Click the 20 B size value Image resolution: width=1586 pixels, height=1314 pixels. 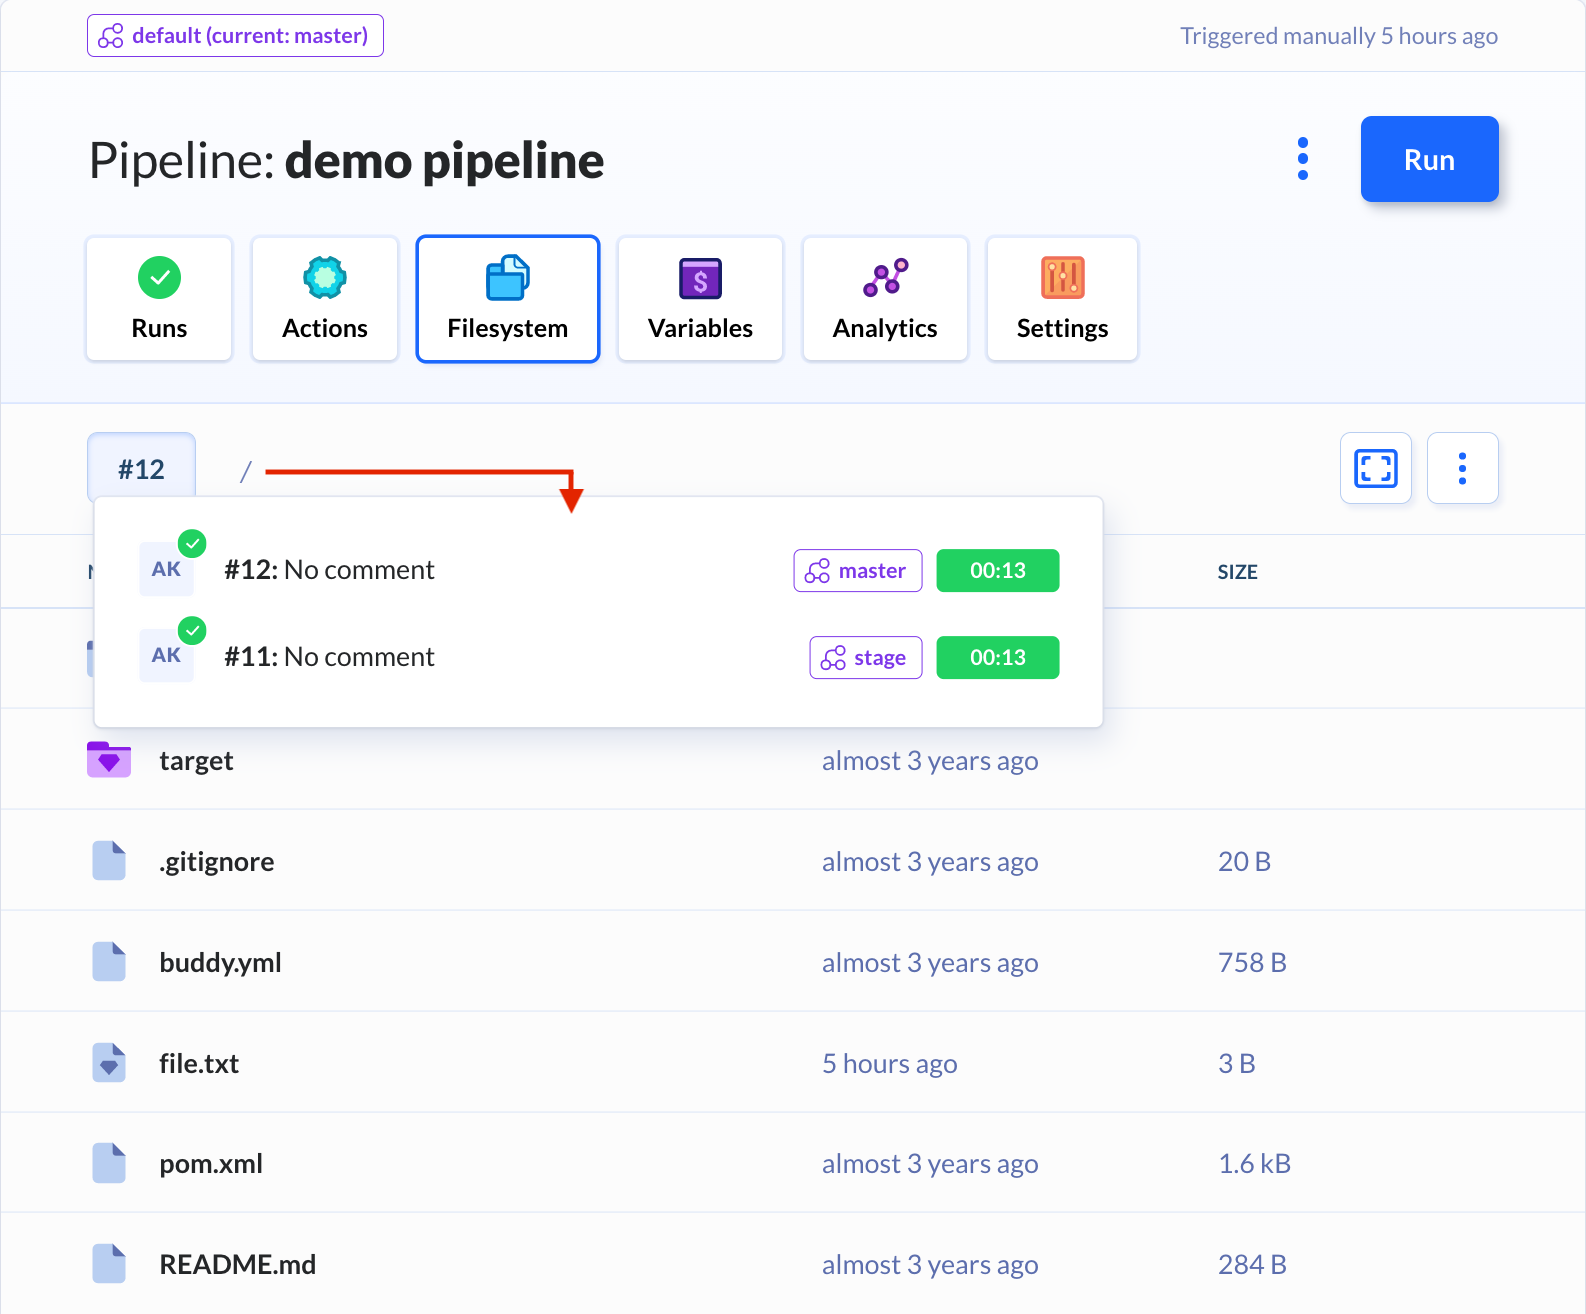[1244, 862]
